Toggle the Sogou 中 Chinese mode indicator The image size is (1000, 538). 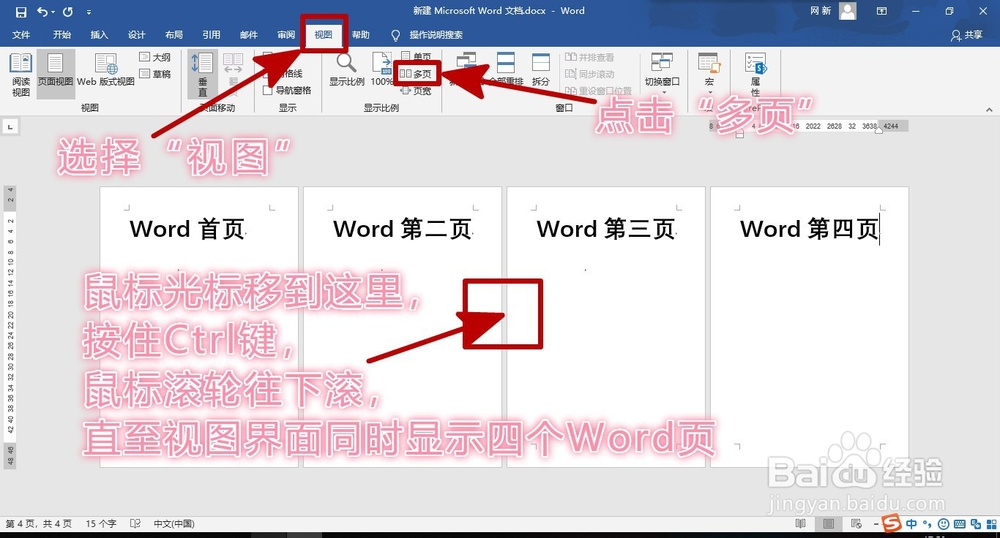pyautogui.click(x=911, y=524)
